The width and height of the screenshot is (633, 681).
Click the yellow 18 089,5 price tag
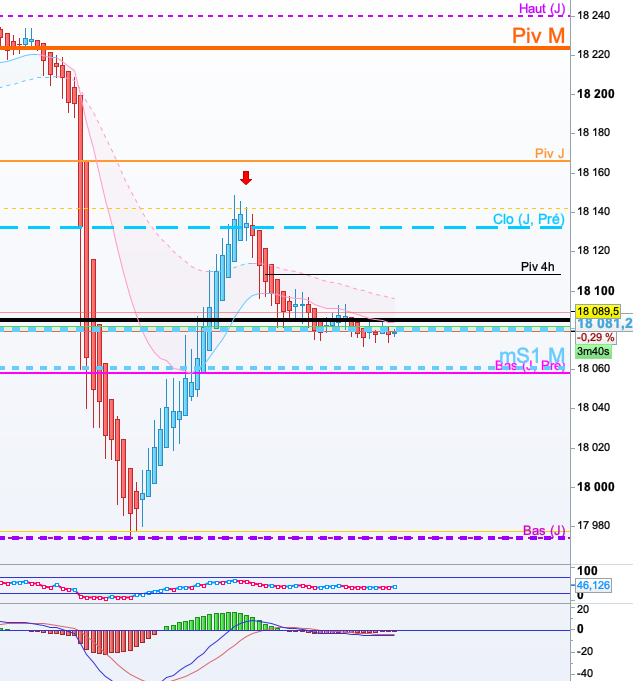598,311
